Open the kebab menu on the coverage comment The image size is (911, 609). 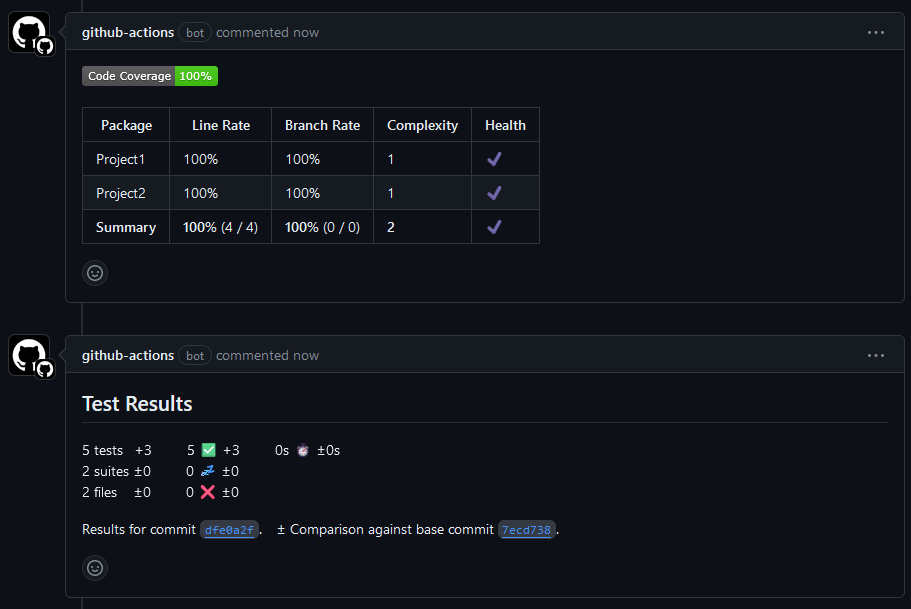[876, 32]
